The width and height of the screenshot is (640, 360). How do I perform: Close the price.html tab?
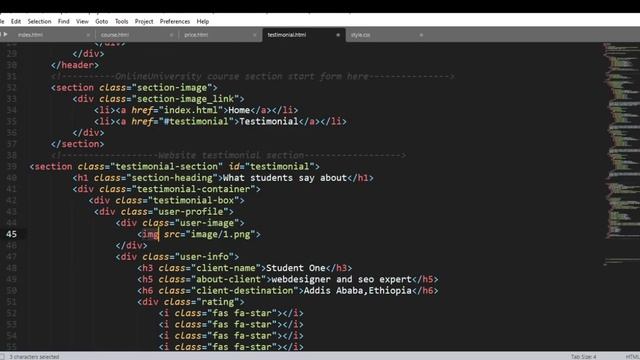[x=255, y=35]
